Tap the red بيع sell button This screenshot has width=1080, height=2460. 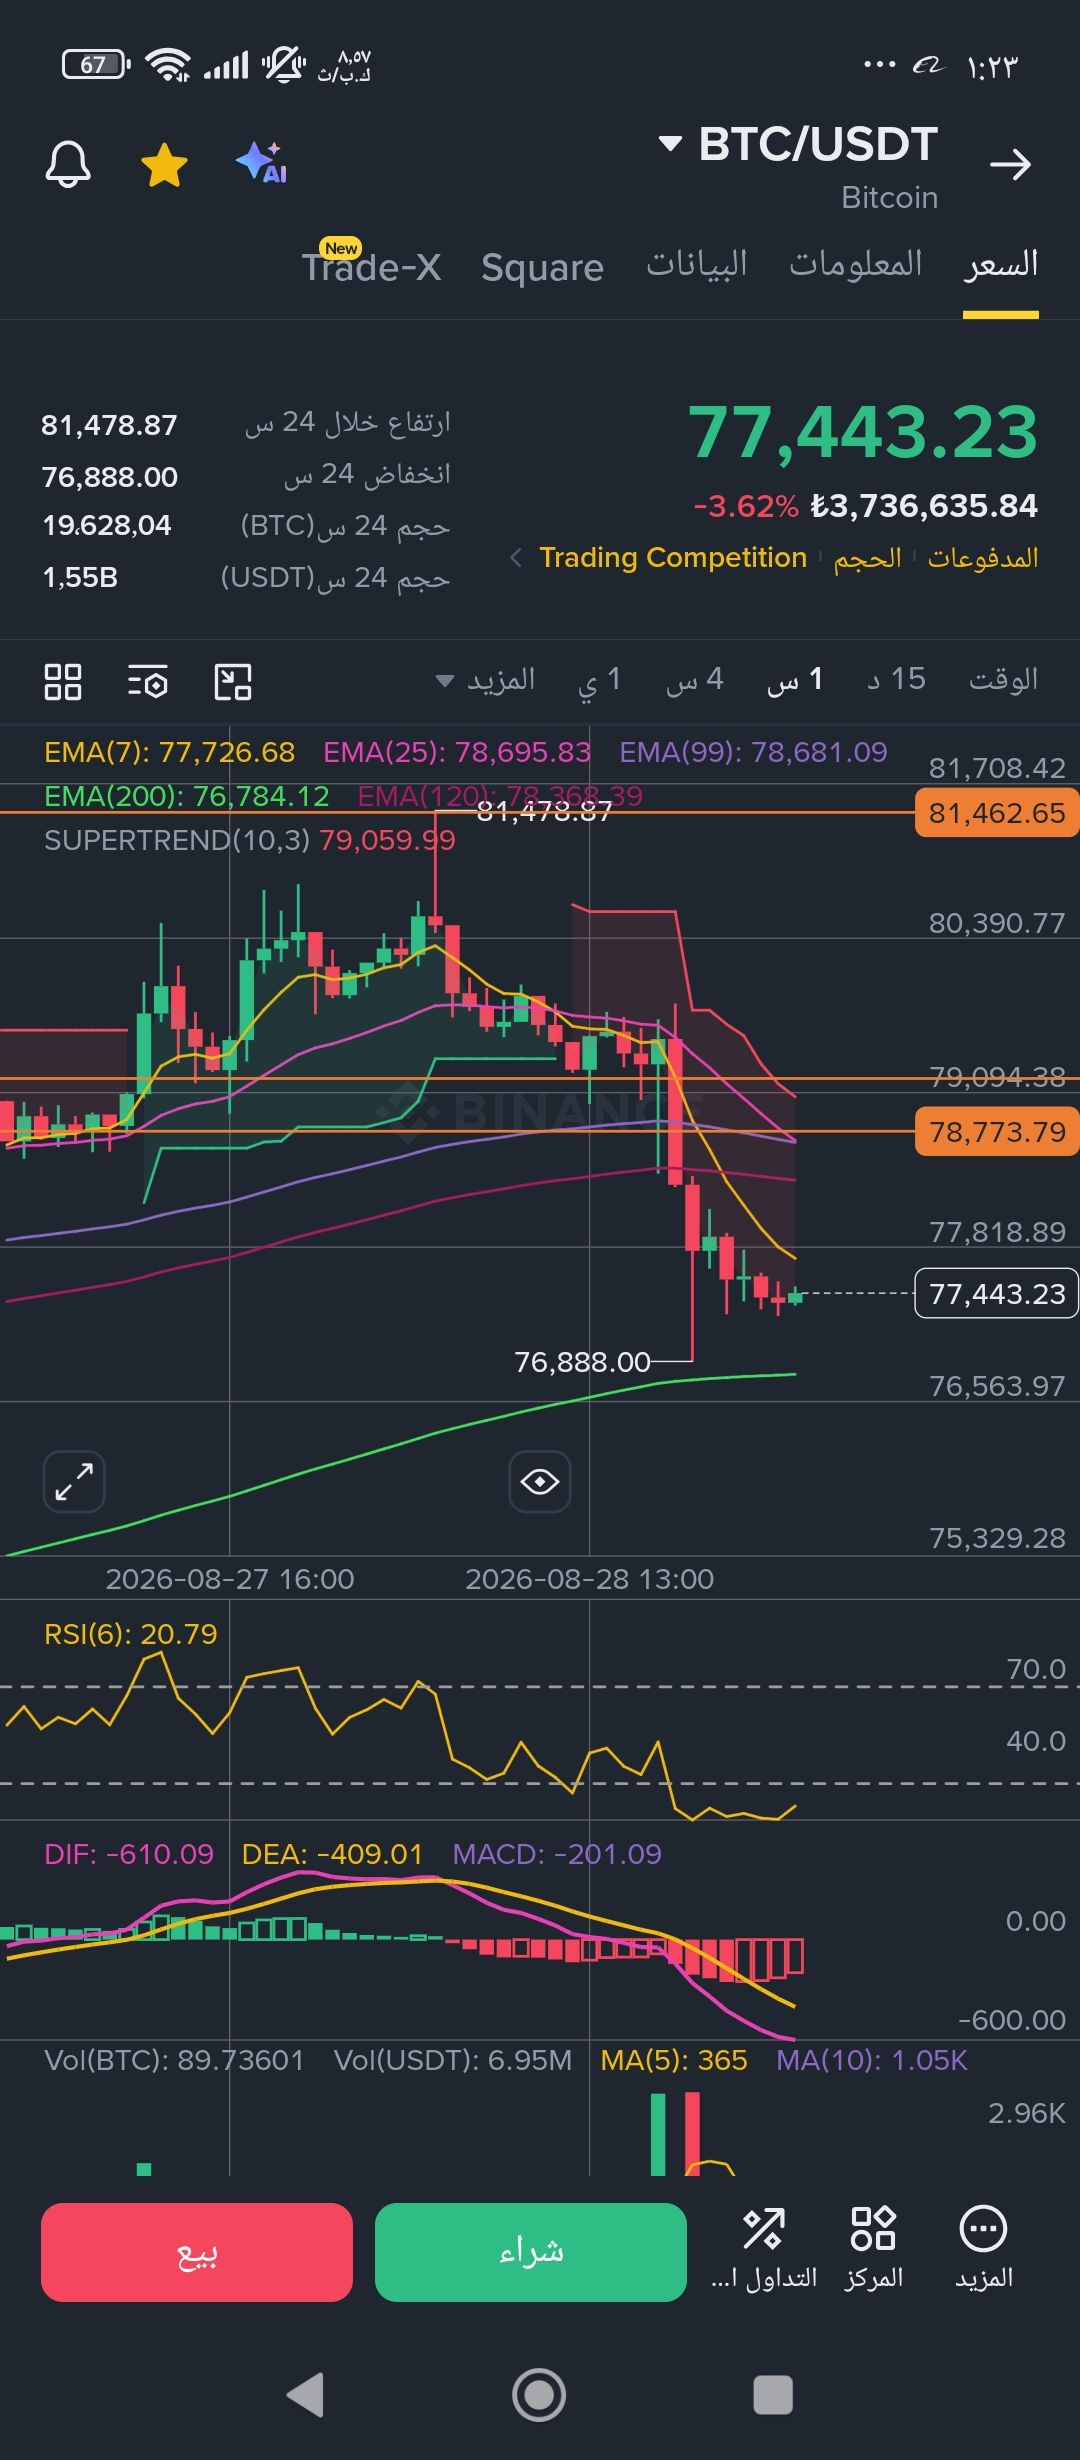click(x=197, y=2252)
